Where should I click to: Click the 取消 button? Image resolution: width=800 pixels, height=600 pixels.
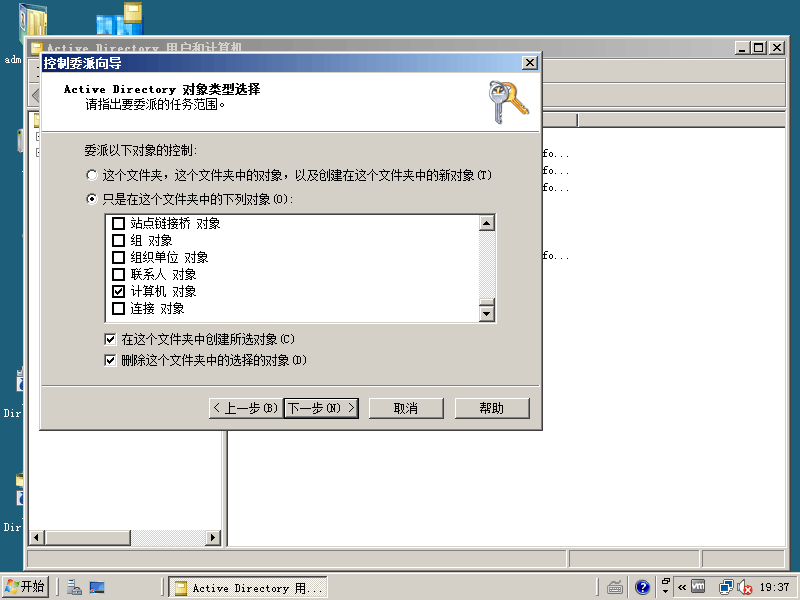pyautogui.click(x=406, y=408)
